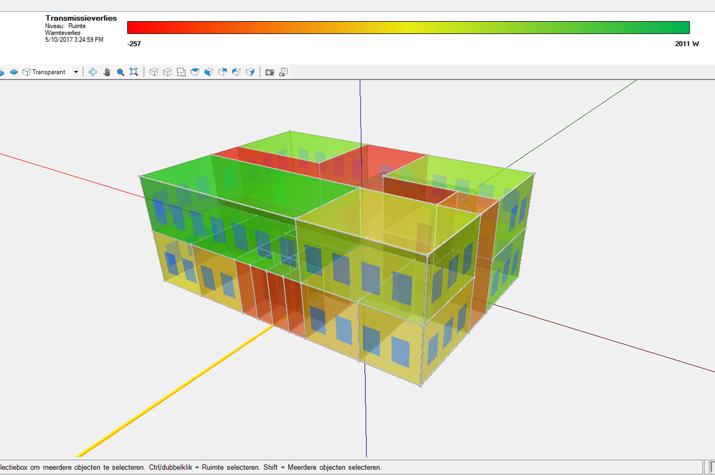Click the red end of the color legend
715x475 pixels.
click(x=135, y=28)
